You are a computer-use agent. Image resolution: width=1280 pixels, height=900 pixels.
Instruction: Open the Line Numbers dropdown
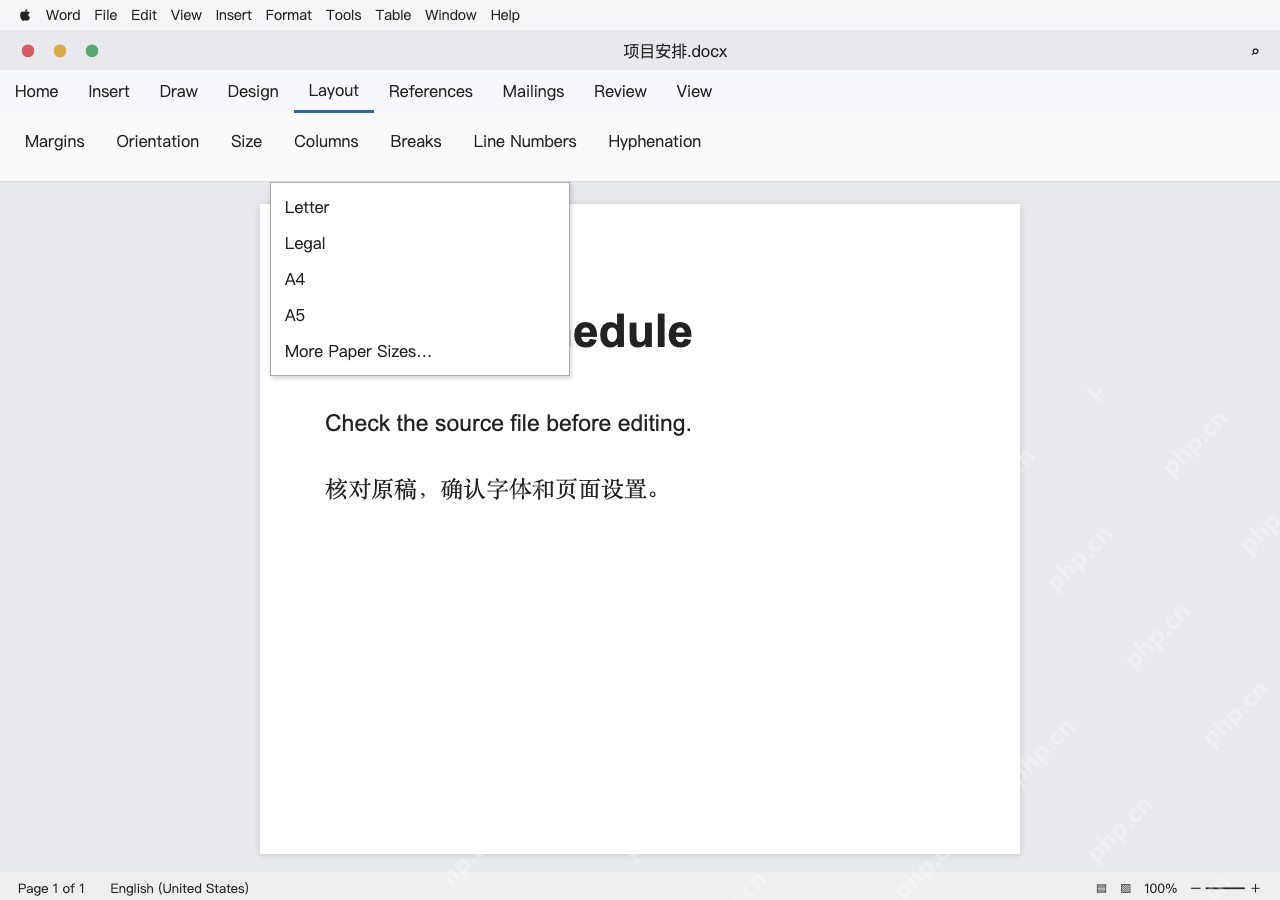pyautogui.click(x=525, y=141)
